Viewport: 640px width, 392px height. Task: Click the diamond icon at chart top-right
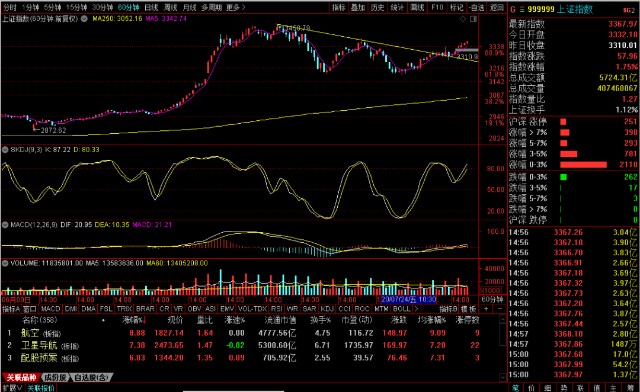(x=463, y=19)
